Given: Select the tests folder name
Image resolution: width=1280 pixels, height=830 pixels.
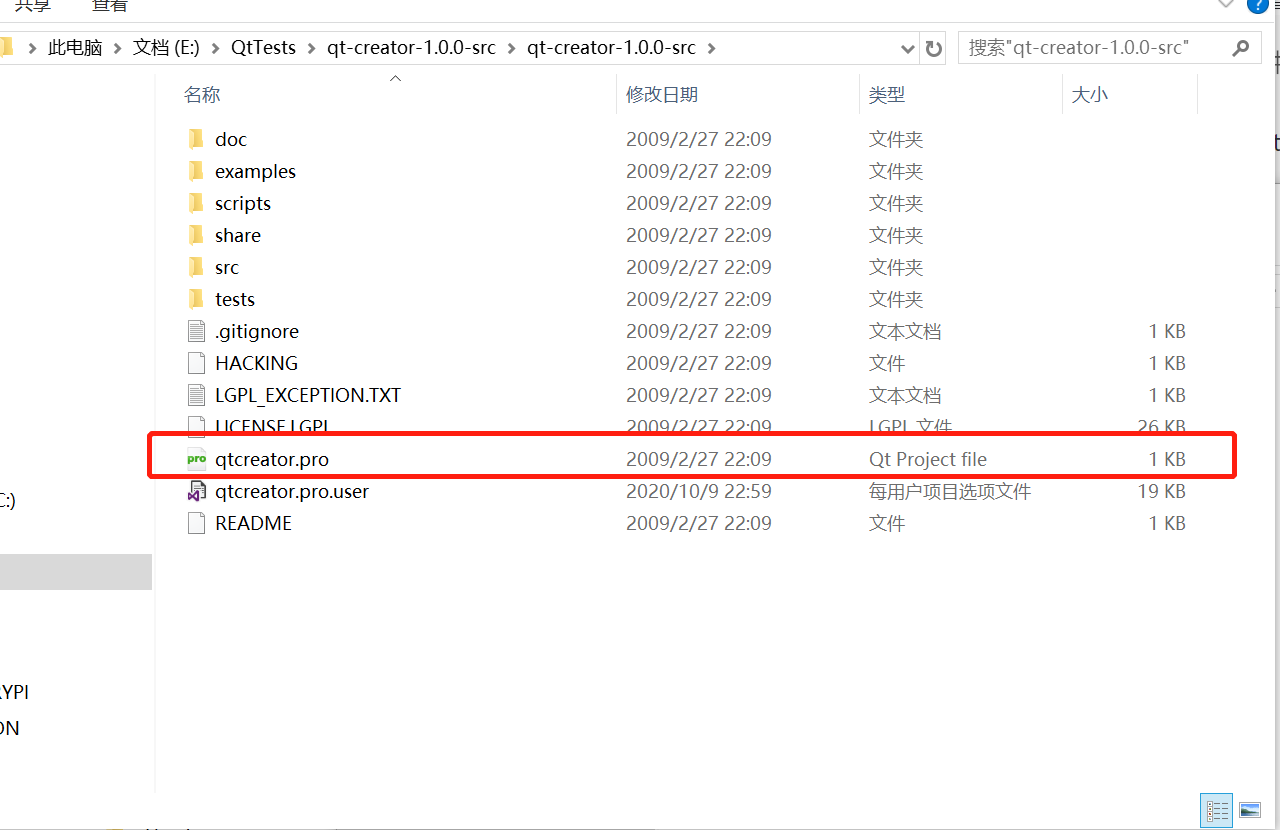Looking at the screenshot, I should (235, 299).
